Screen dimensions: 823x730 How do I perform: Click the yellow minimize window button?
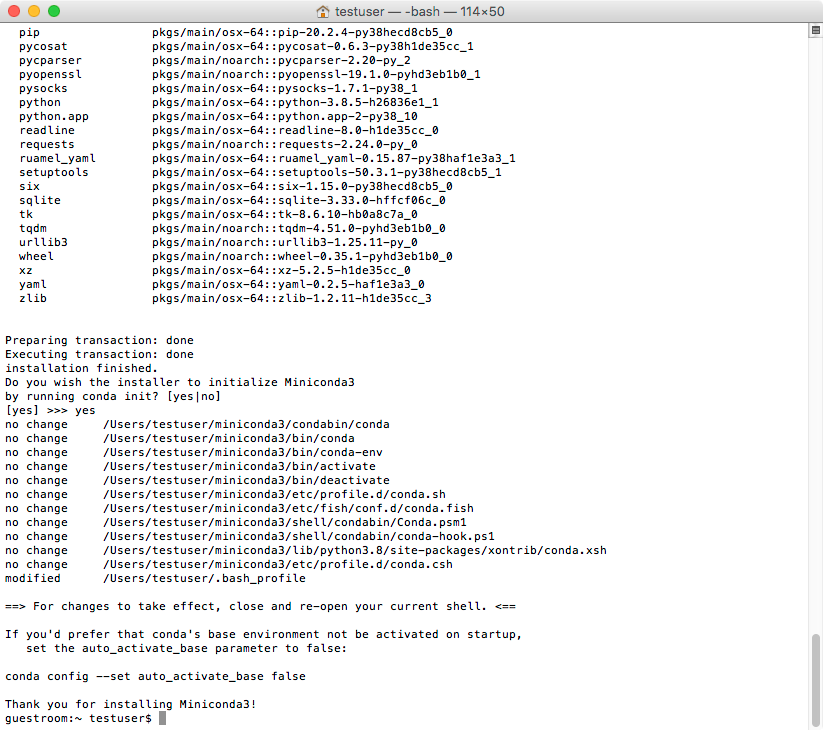point(34,11)
